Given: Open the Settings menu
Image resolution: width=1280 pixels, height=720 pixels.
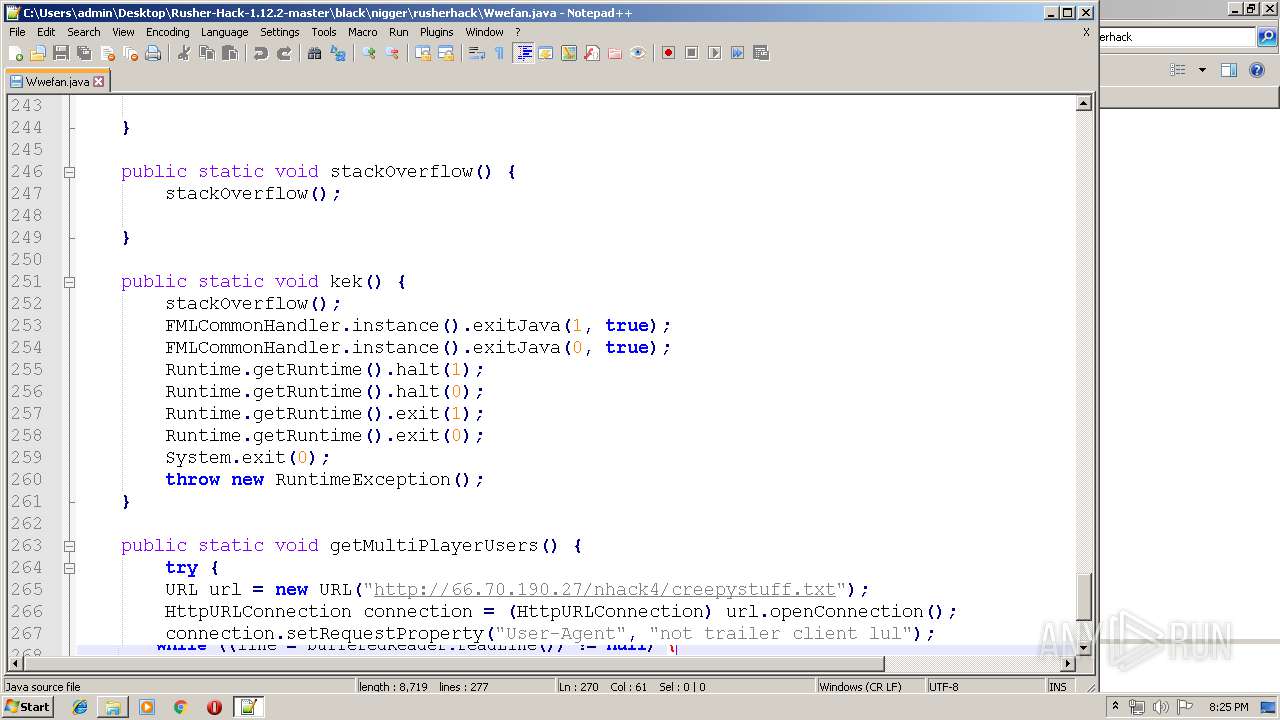Looking at the screenshot, I should coord(280,32).
